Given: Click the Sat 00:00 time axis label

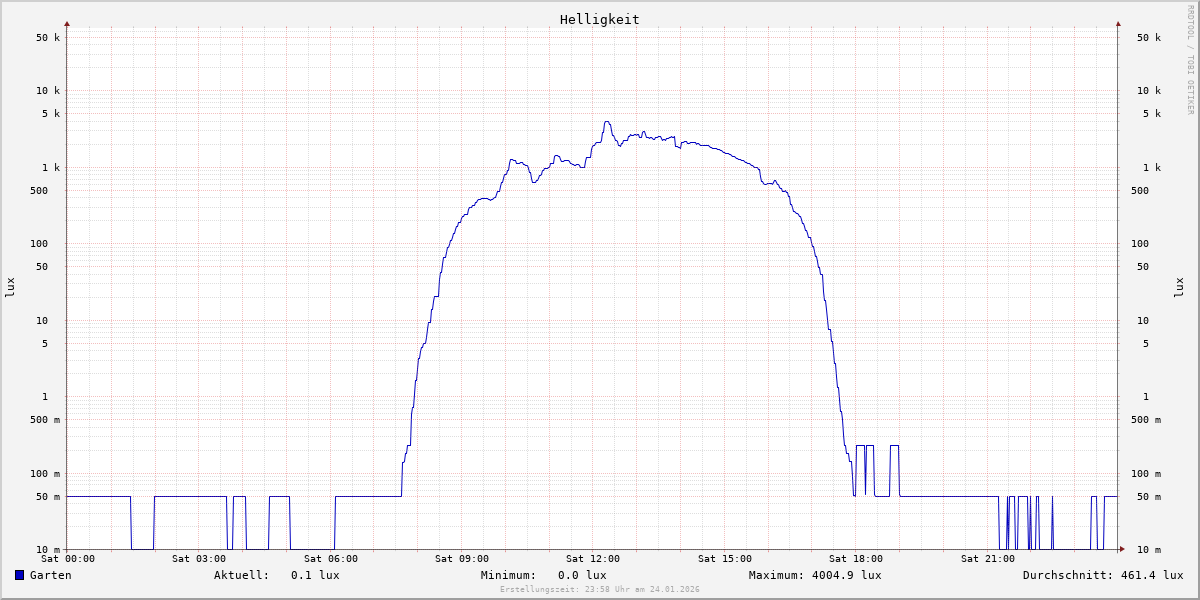Looking at the screenshot, I should (x=68, y=559).
